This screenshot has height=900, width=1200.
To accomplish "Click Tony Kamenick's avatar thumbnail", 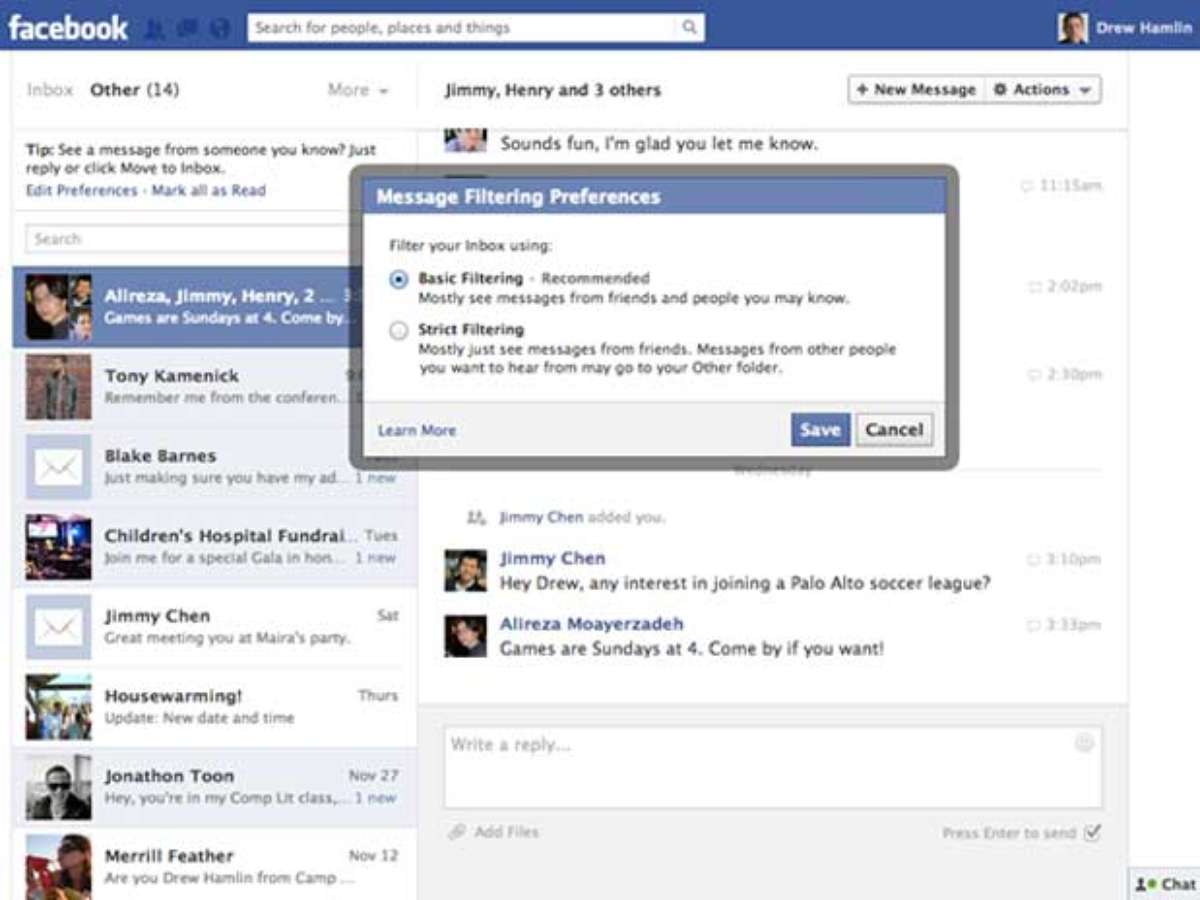I will (58, 387).
